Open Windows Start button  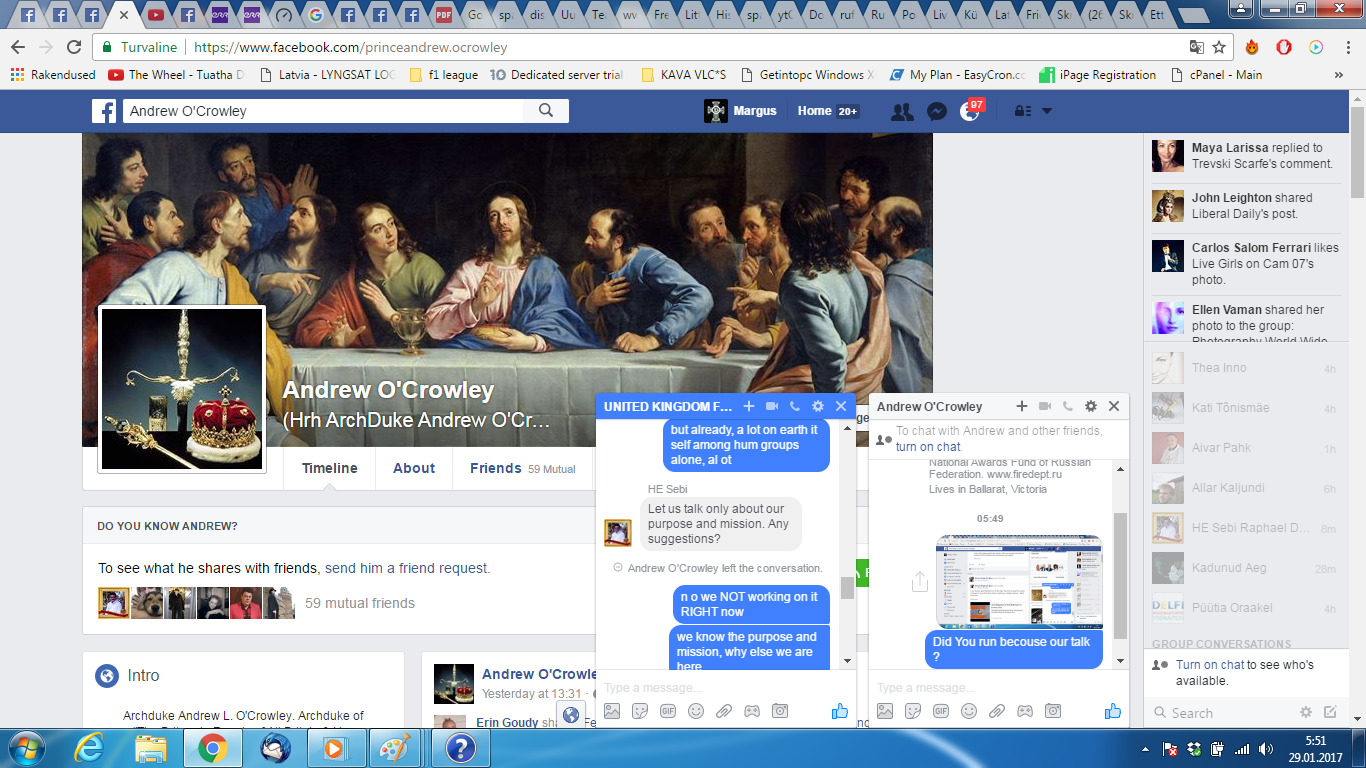tap(25, 748)
